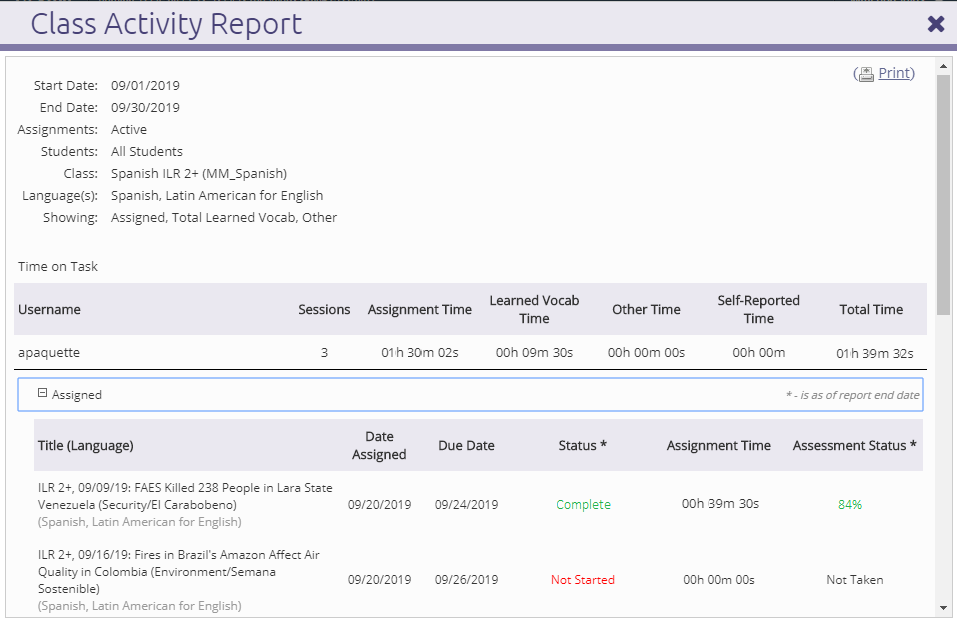Image resolution: width=957 pixels, height=621 pixels.
Task: Select the apaquette username row
Action: click(49, 353)
